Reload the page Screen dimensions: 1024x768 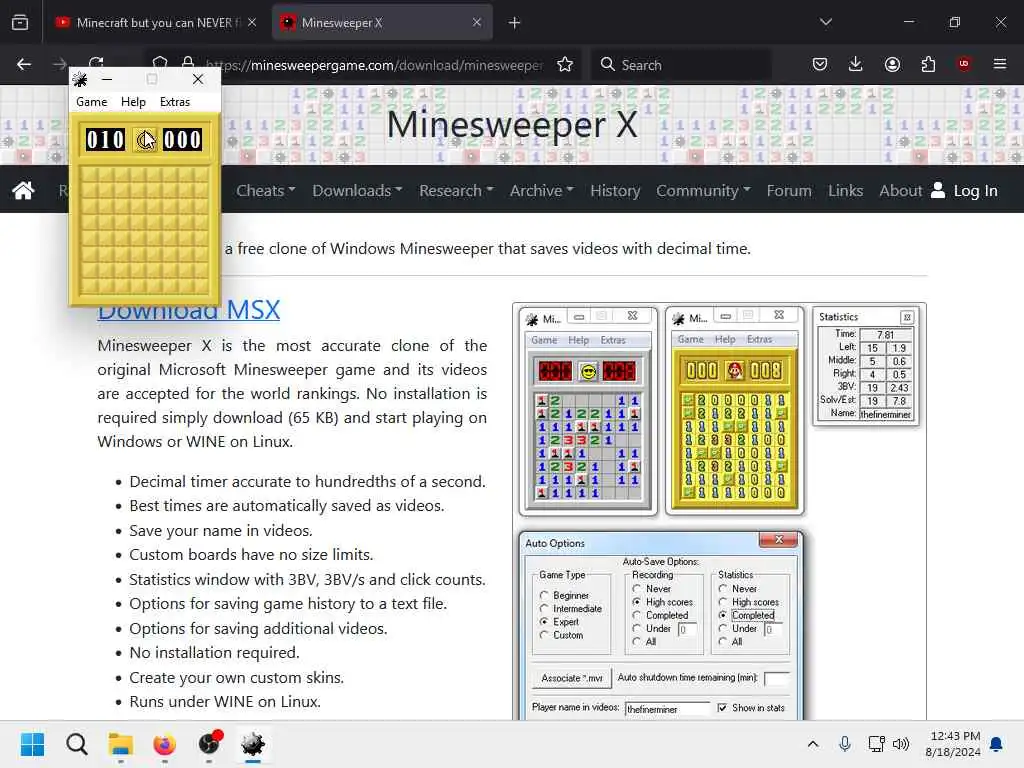point(97,62)
